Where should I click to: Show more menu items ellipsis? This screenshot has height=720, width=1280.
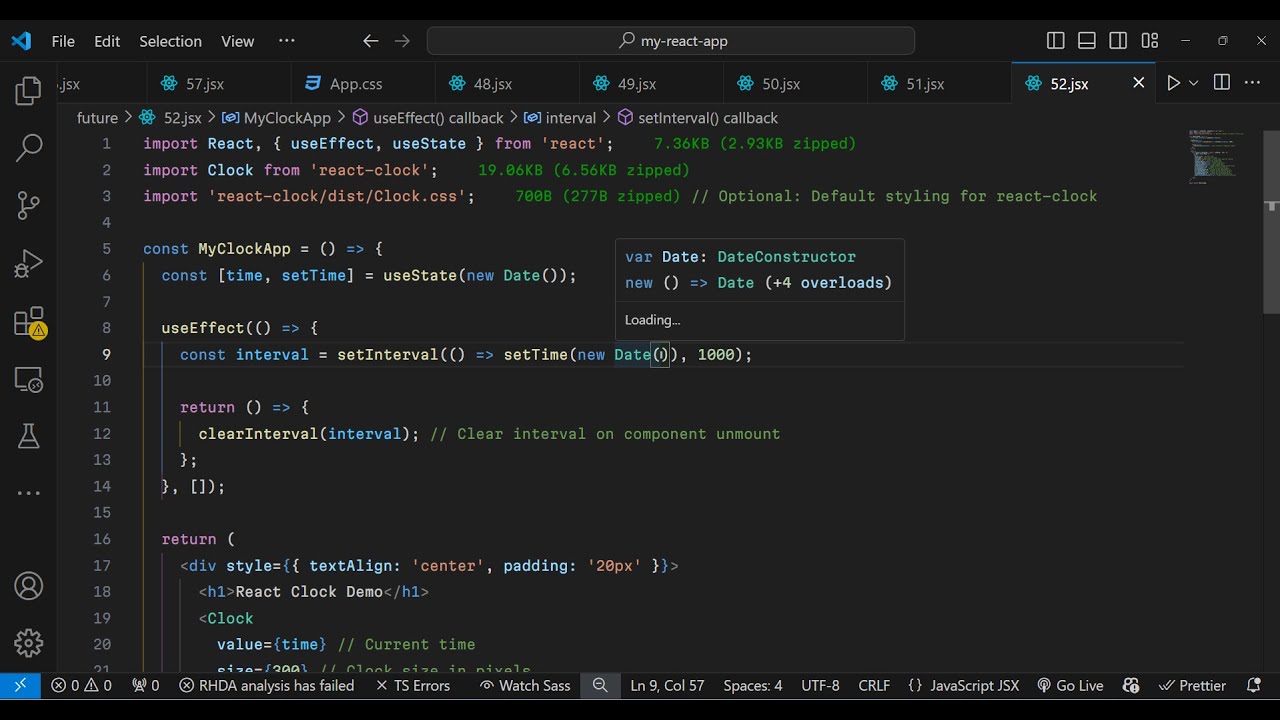[287, 41]
